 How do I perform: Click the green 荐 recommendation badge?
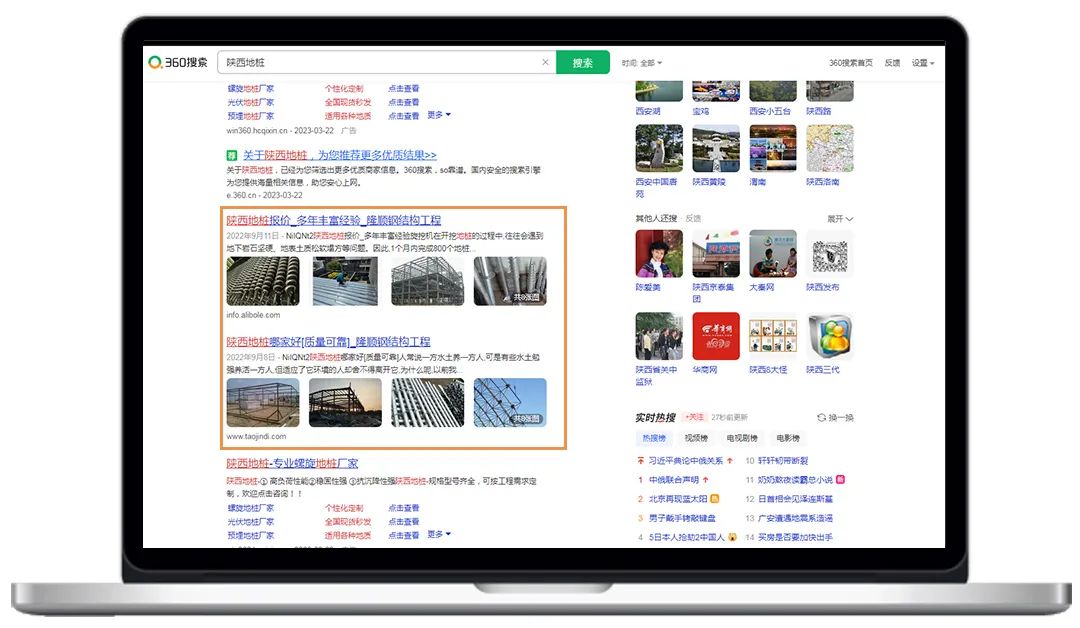click(x=231, y=156)
